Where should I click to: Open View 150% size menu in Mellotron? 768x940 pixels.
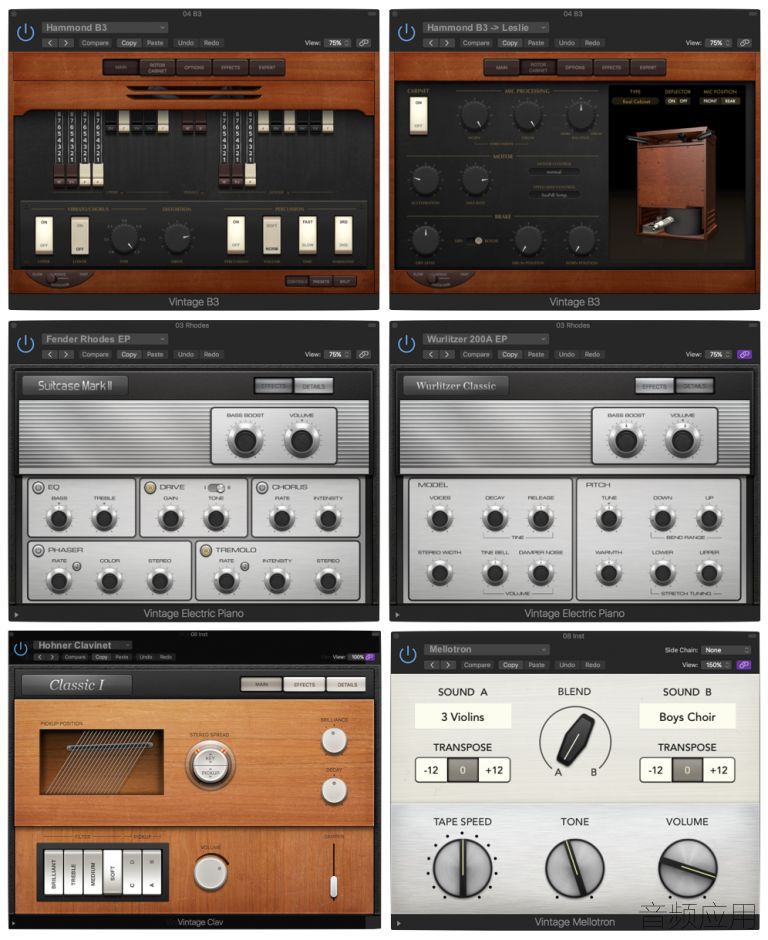coord(718,665)
